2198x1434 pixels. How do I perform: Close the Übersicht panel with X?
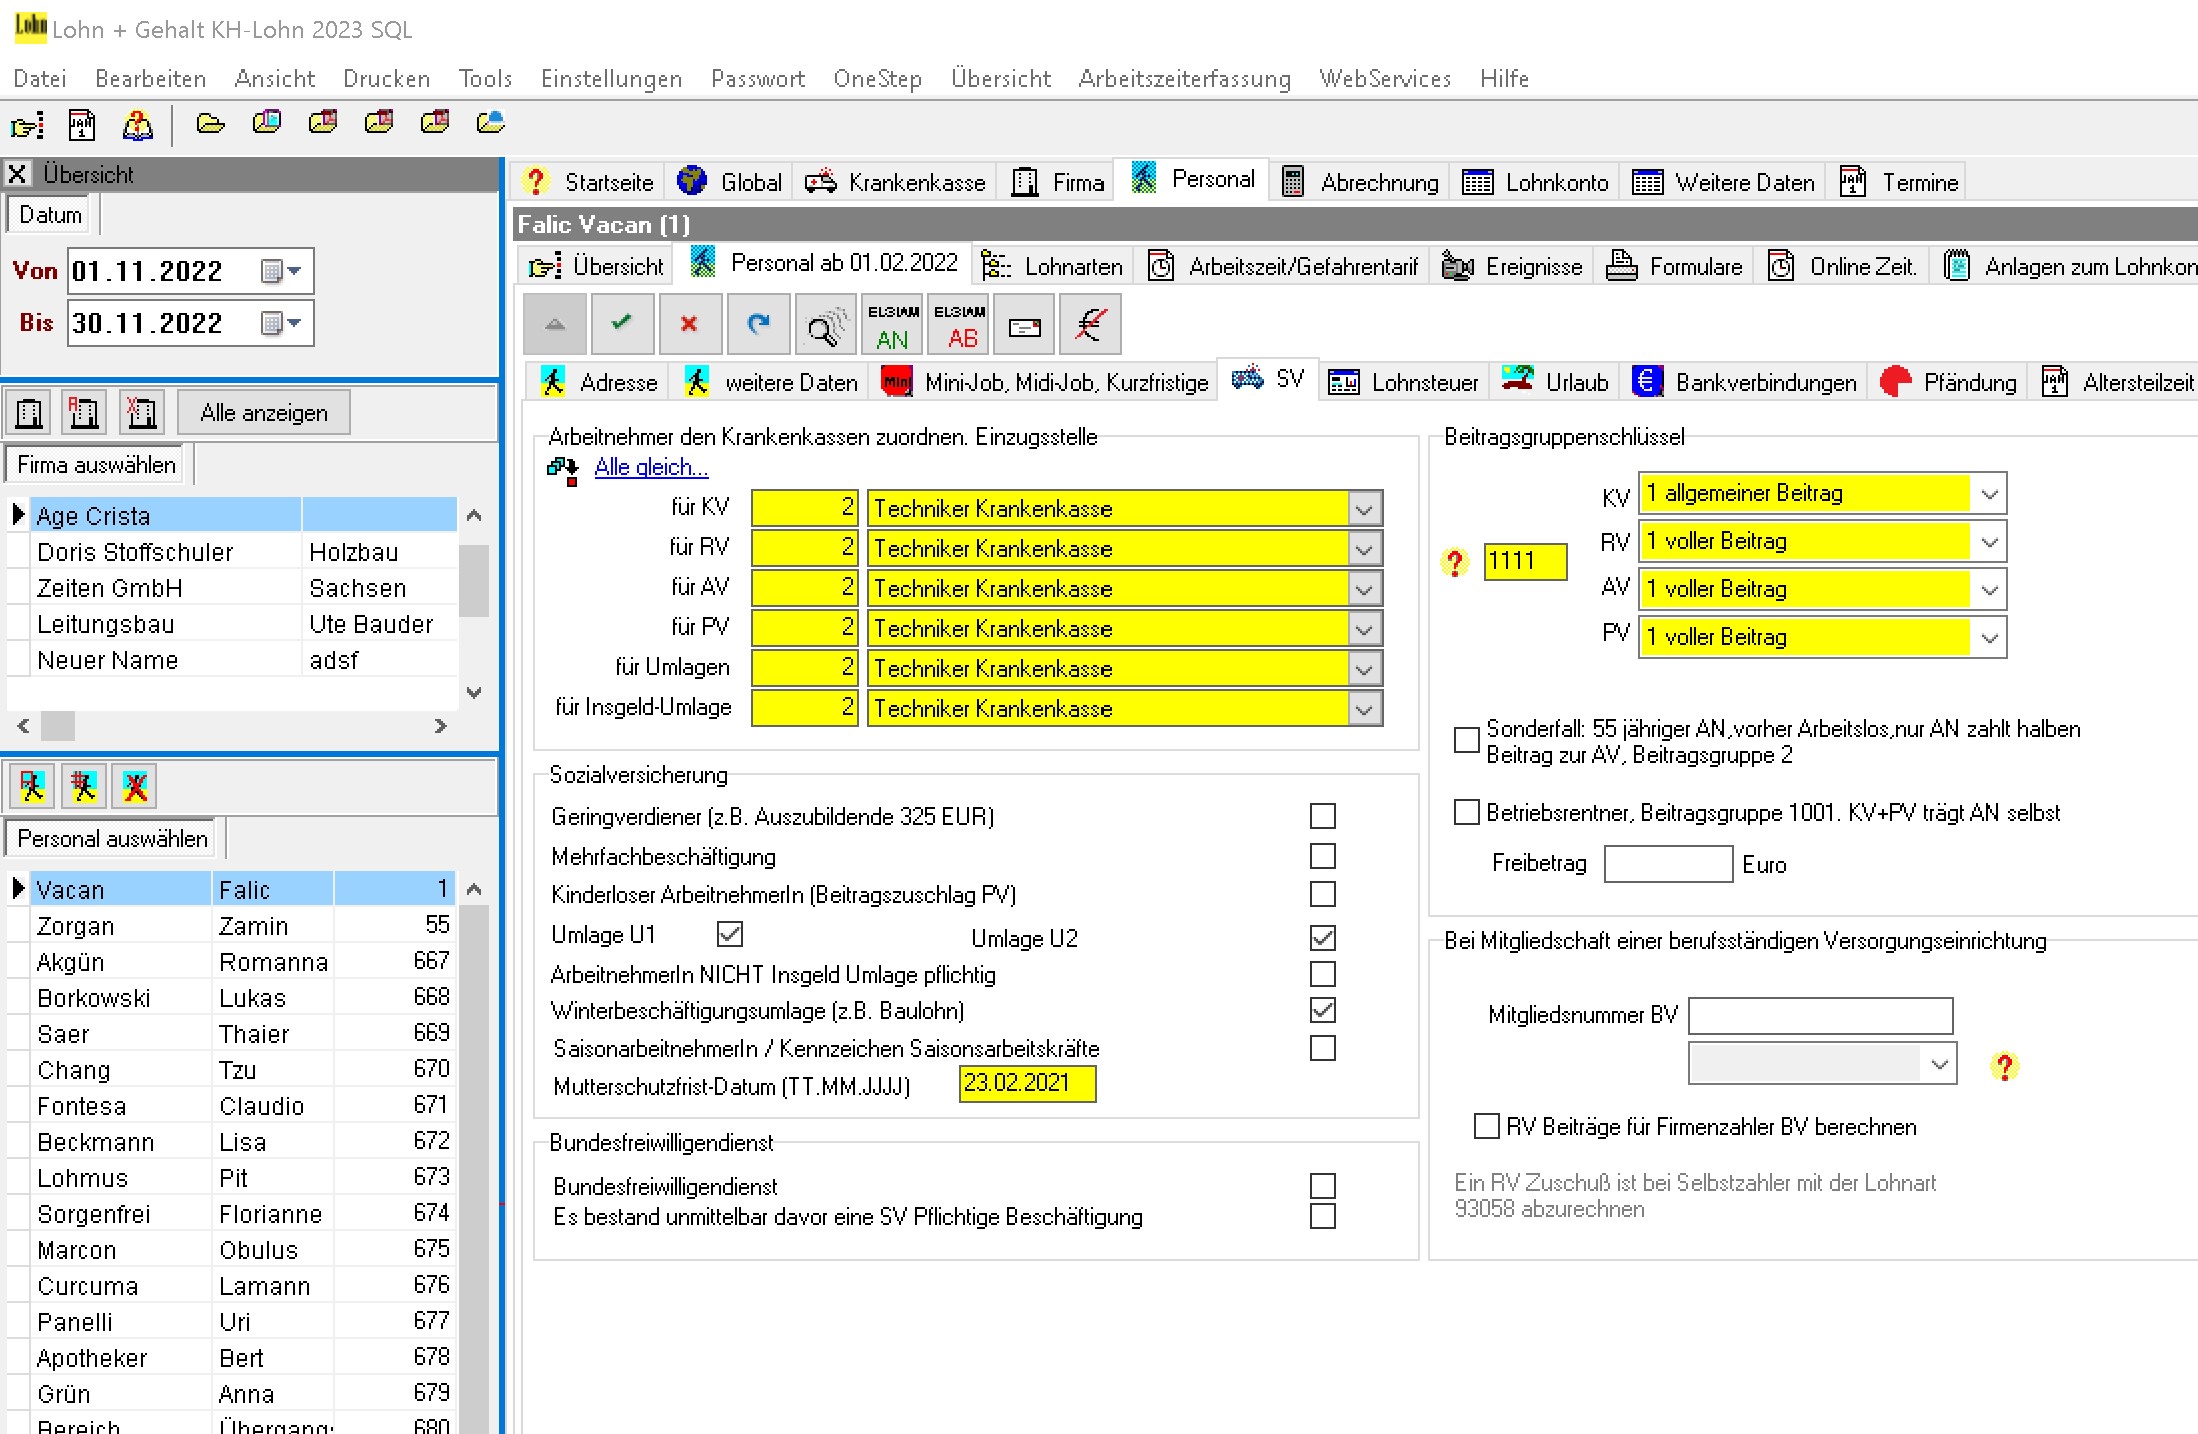click(x=17, y=174)
